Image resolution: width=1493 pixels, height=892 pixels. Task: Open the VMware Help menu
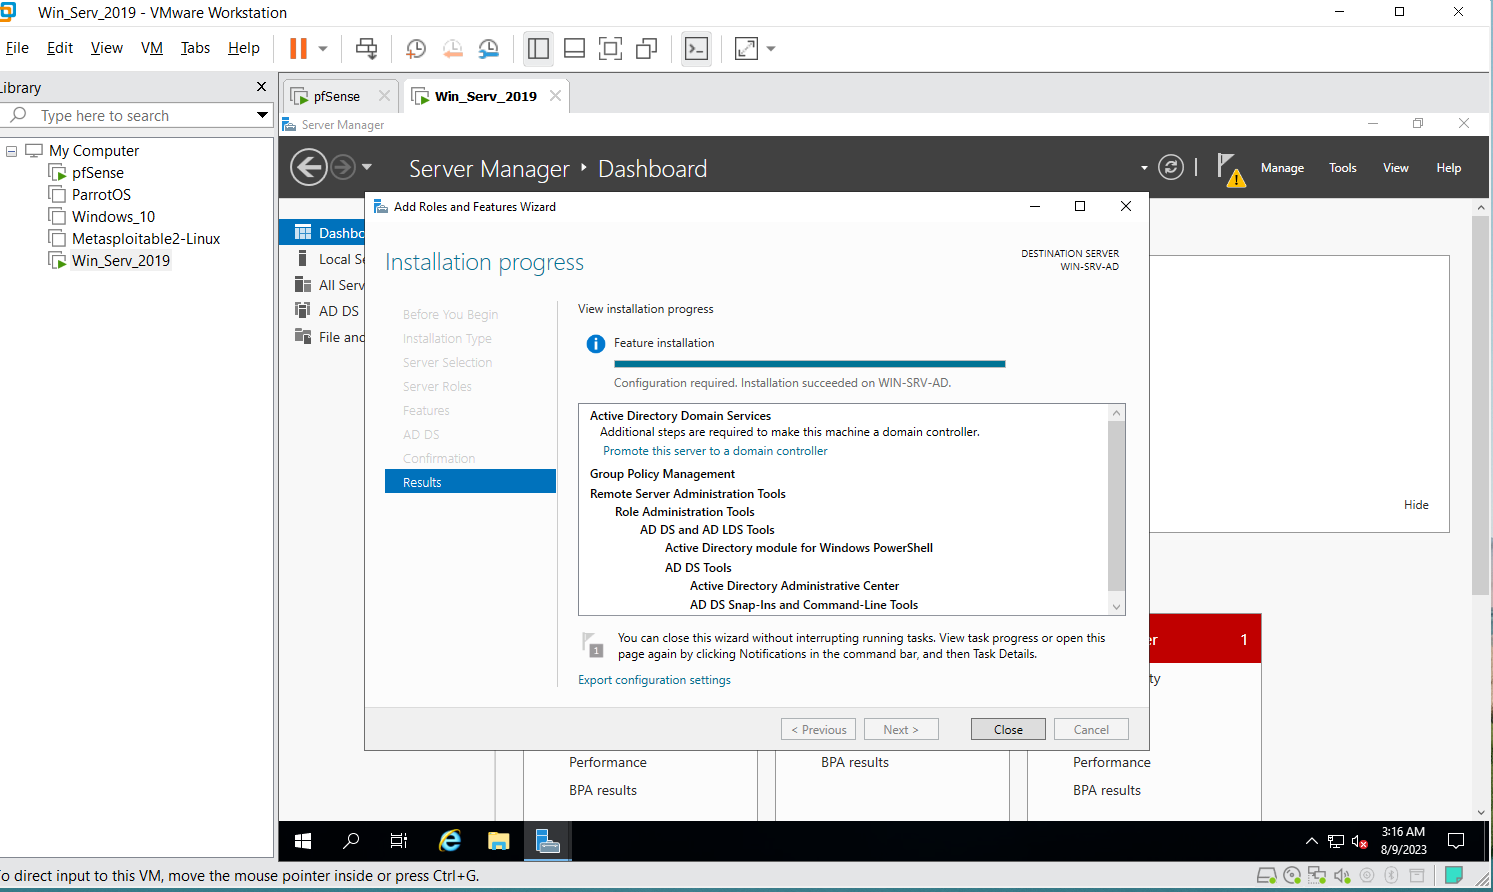click(243, 48)
